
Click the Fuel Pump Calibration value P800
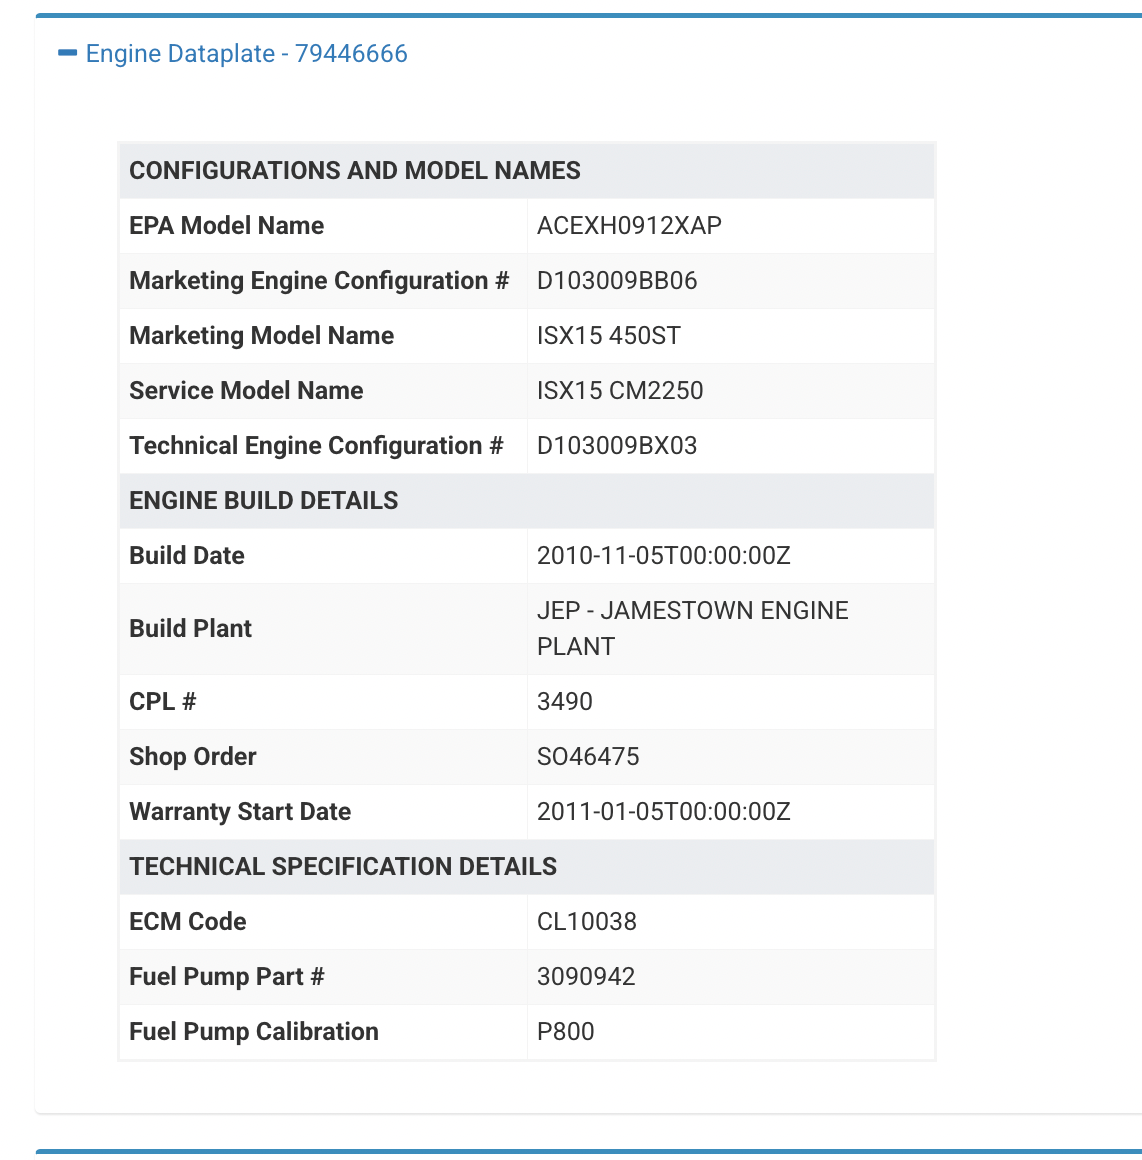(565, 1032)
